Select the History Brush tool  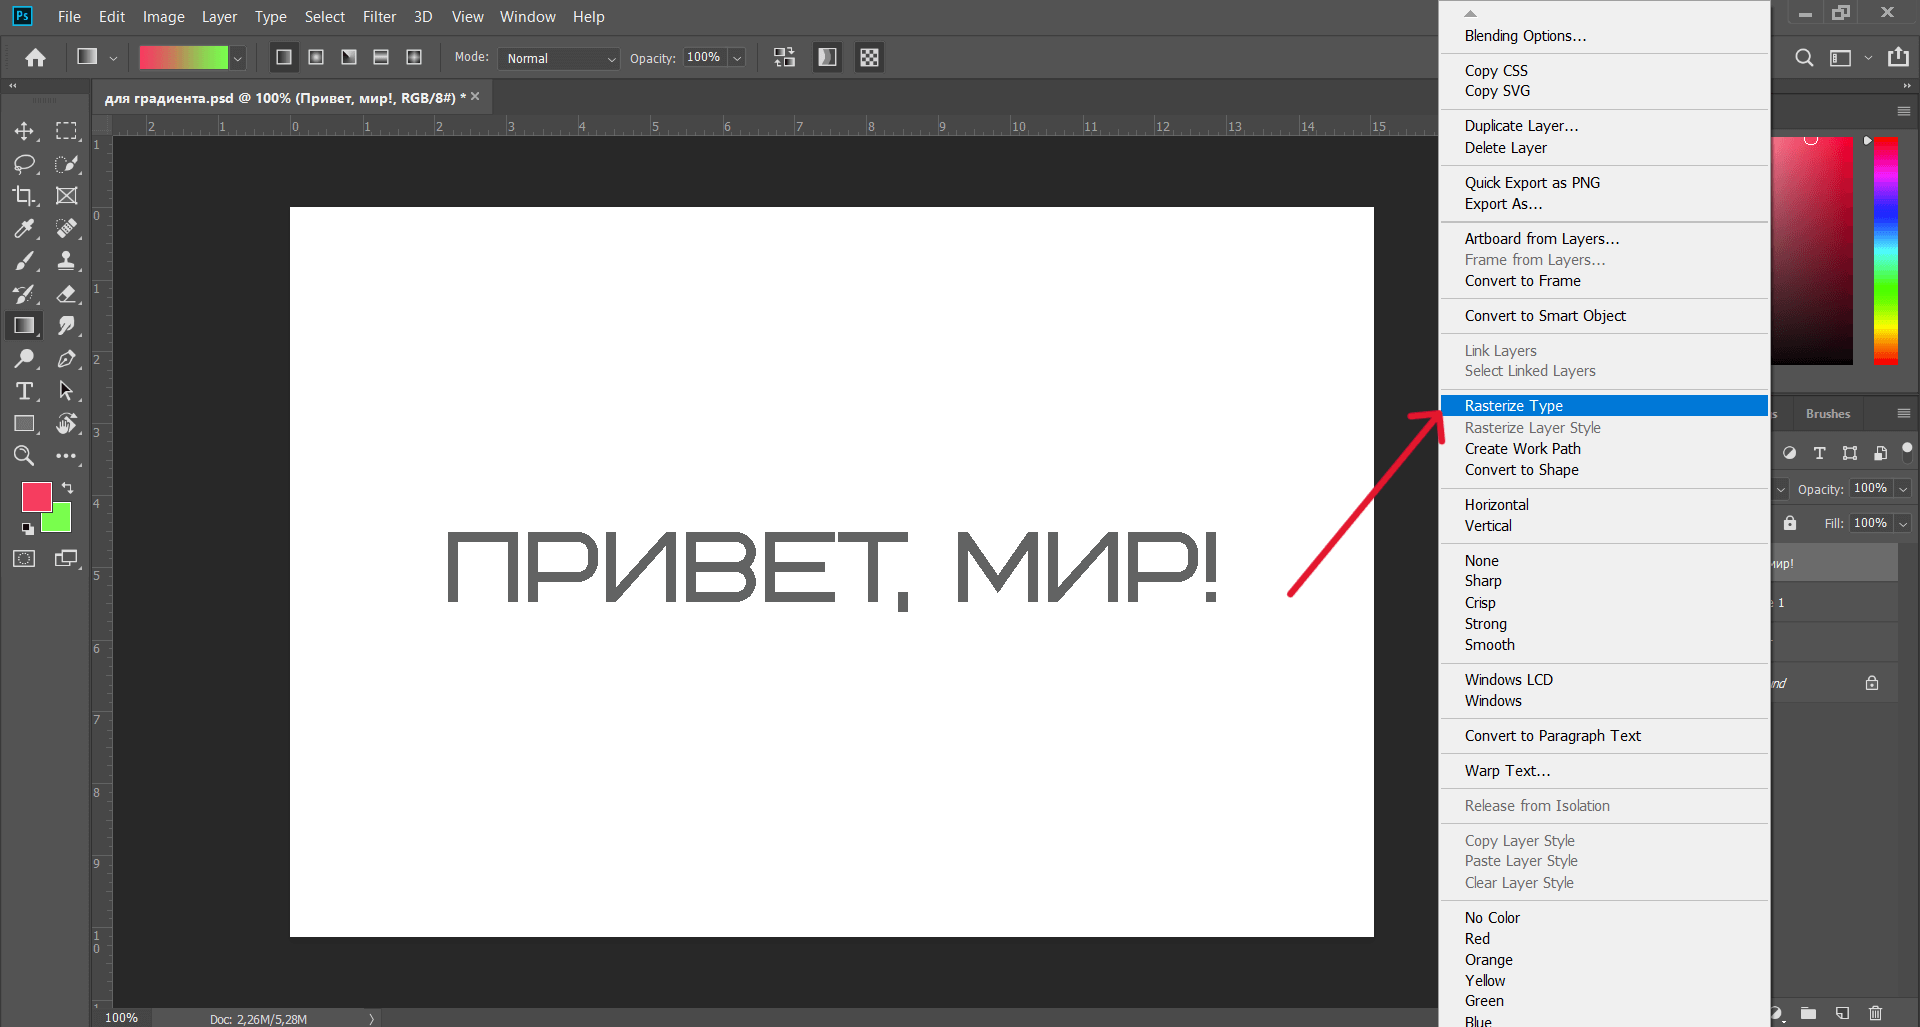coord(24,293)
